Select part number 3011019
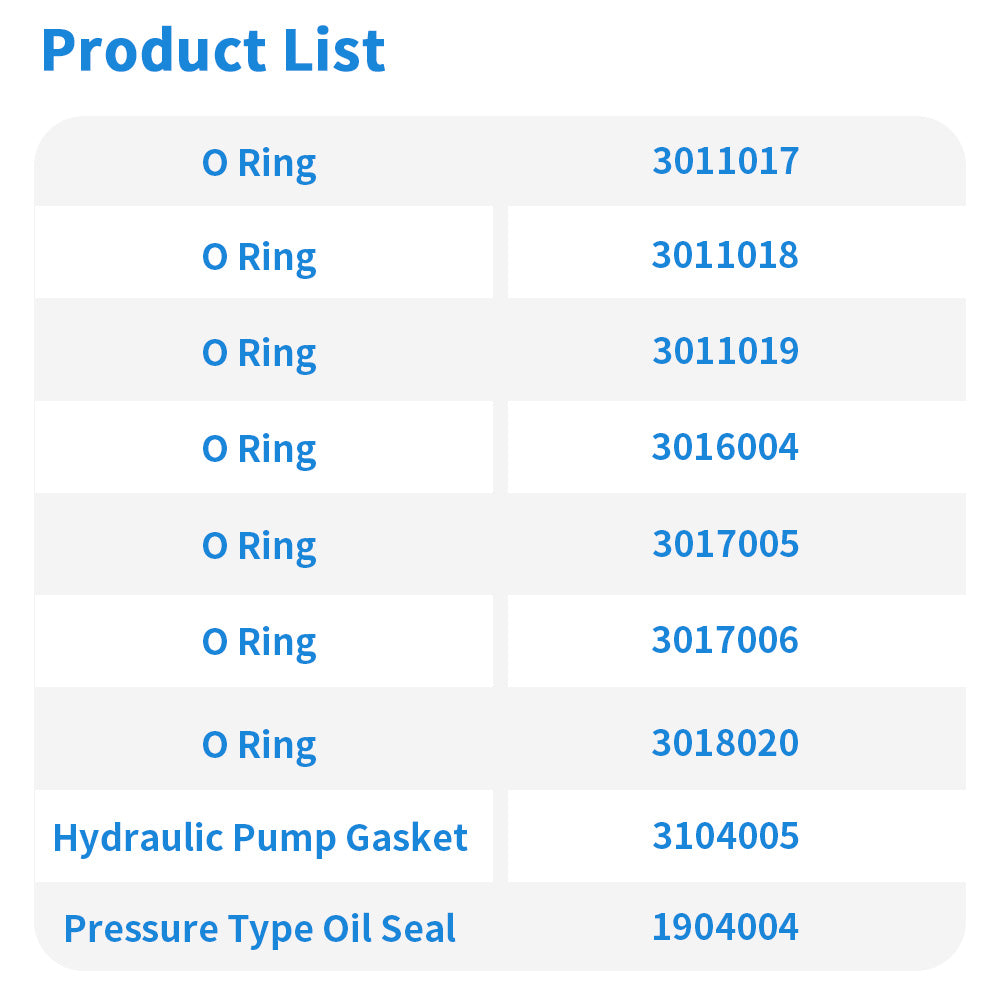Screen dimensions: 1000x1000 pyautogui.click(x=725, y=351)
